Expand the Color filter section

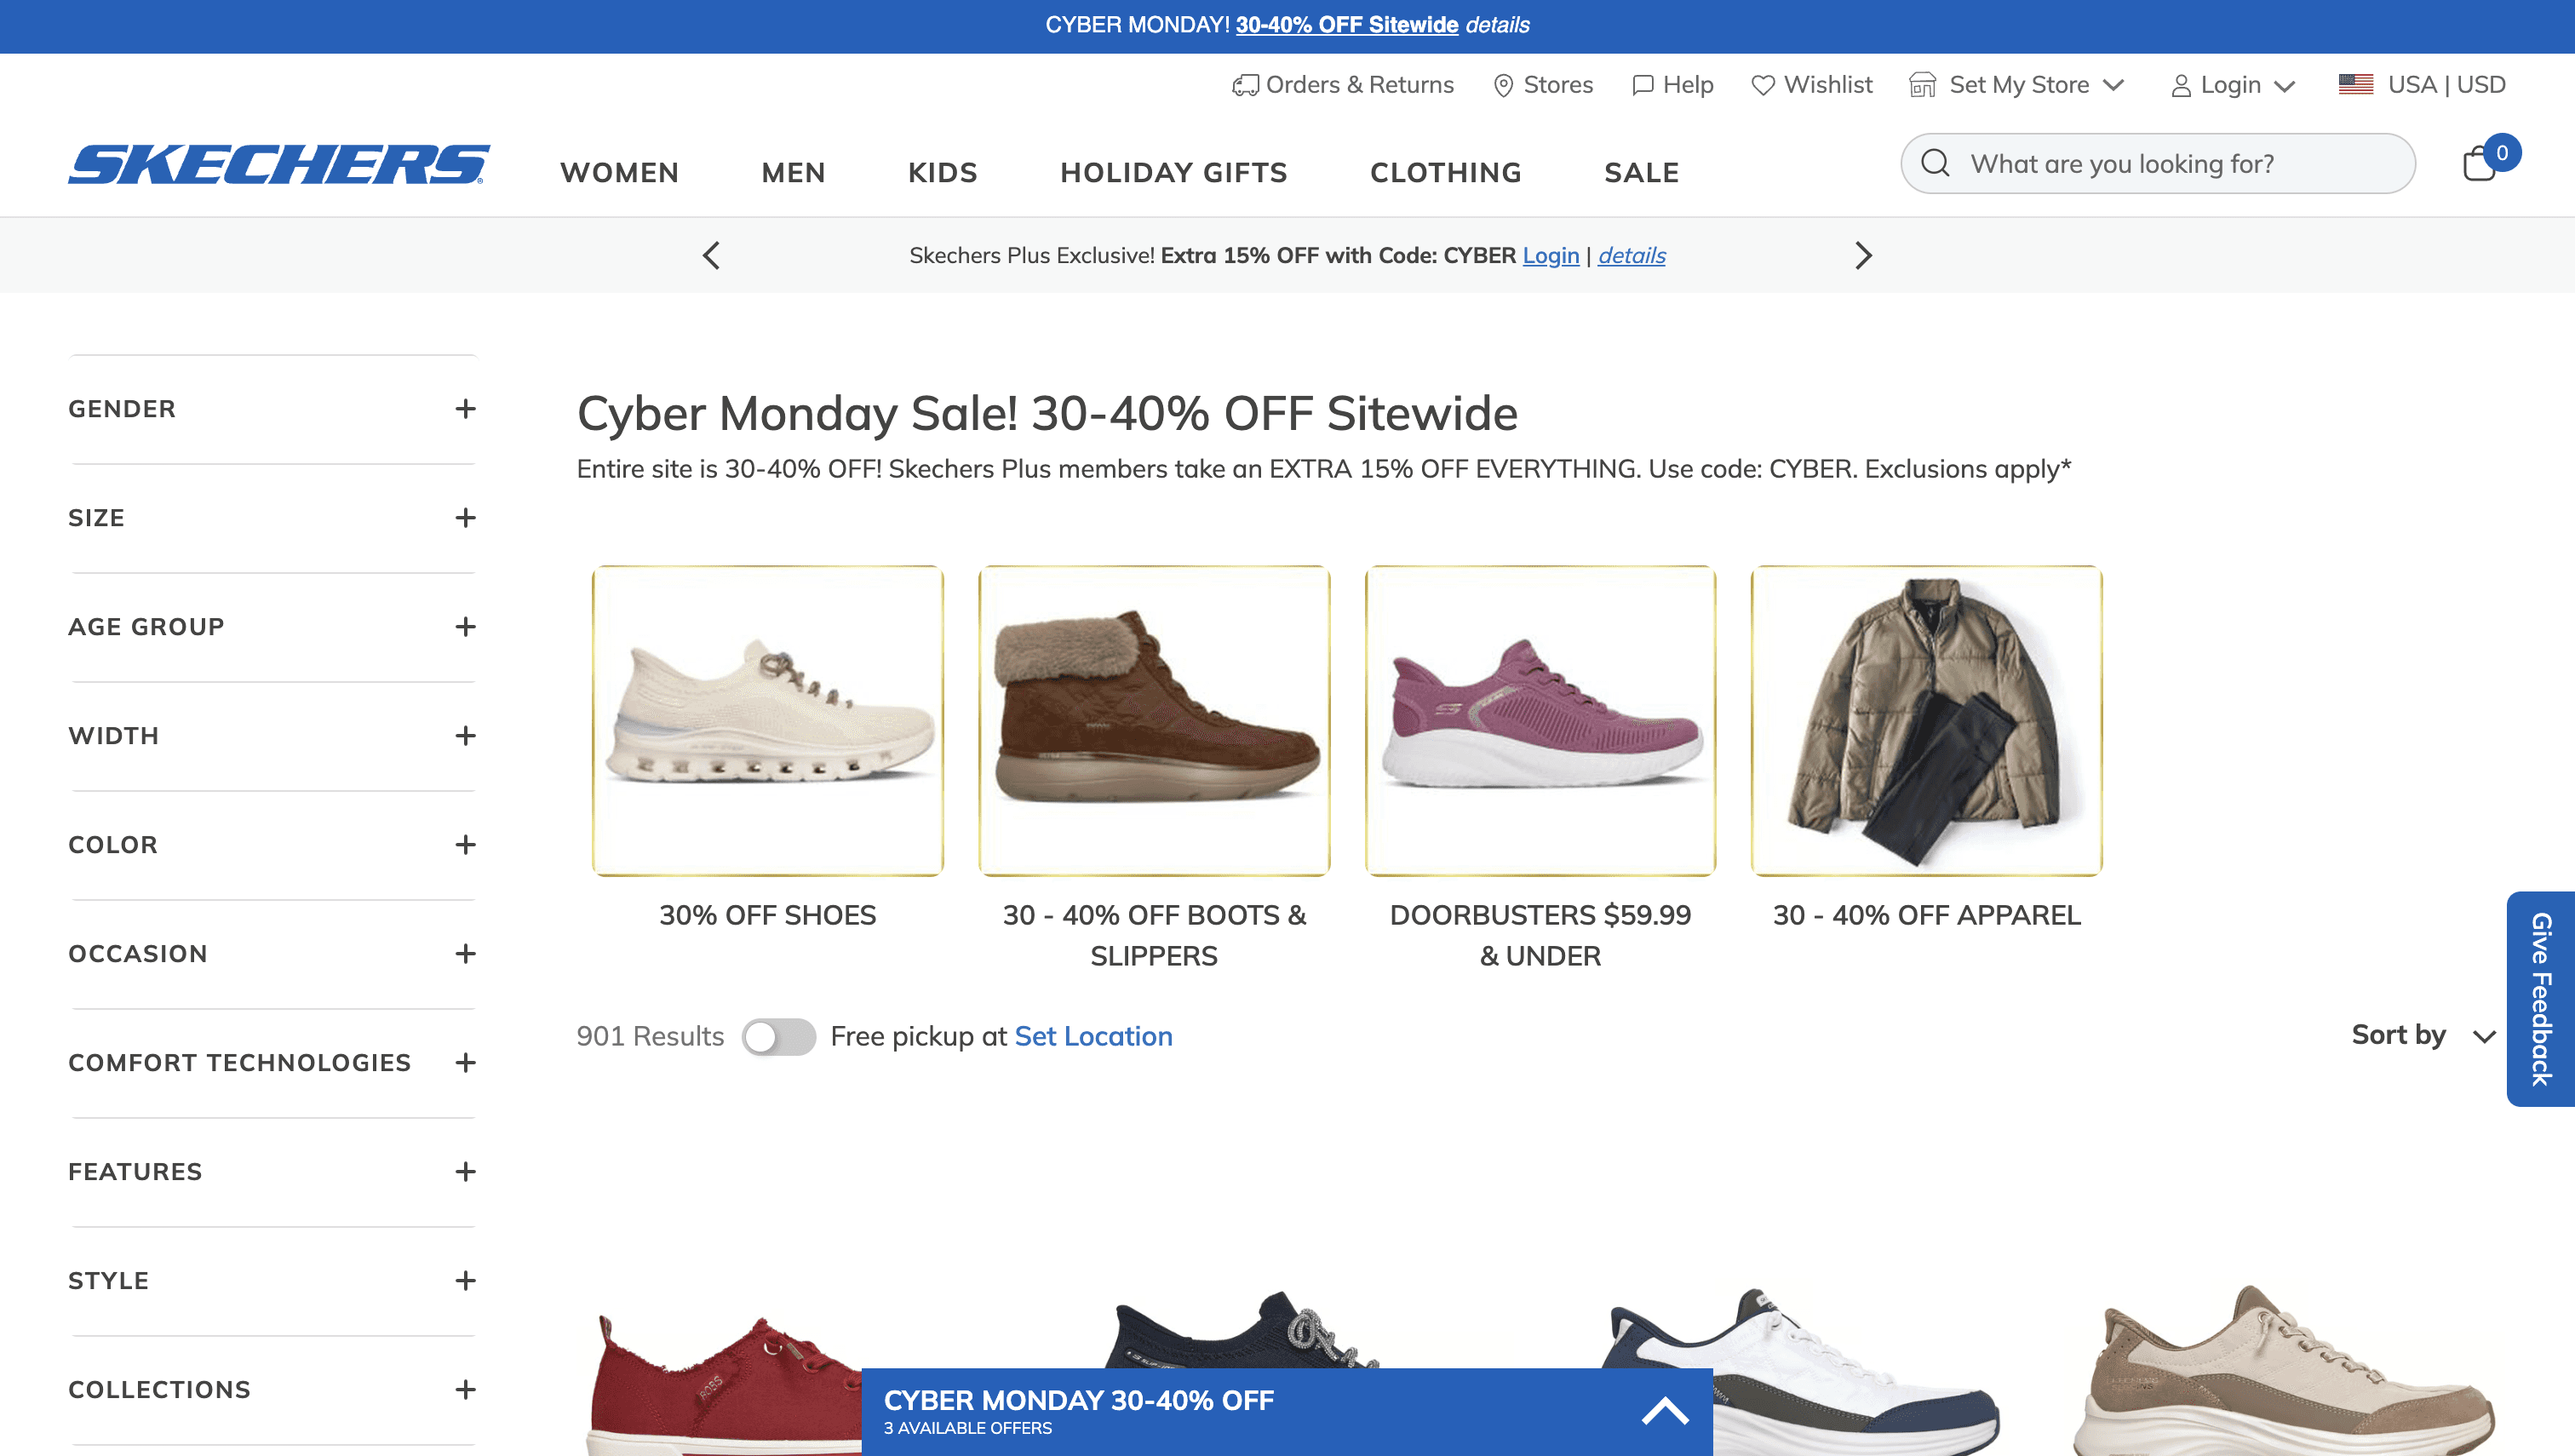(465, 845)
